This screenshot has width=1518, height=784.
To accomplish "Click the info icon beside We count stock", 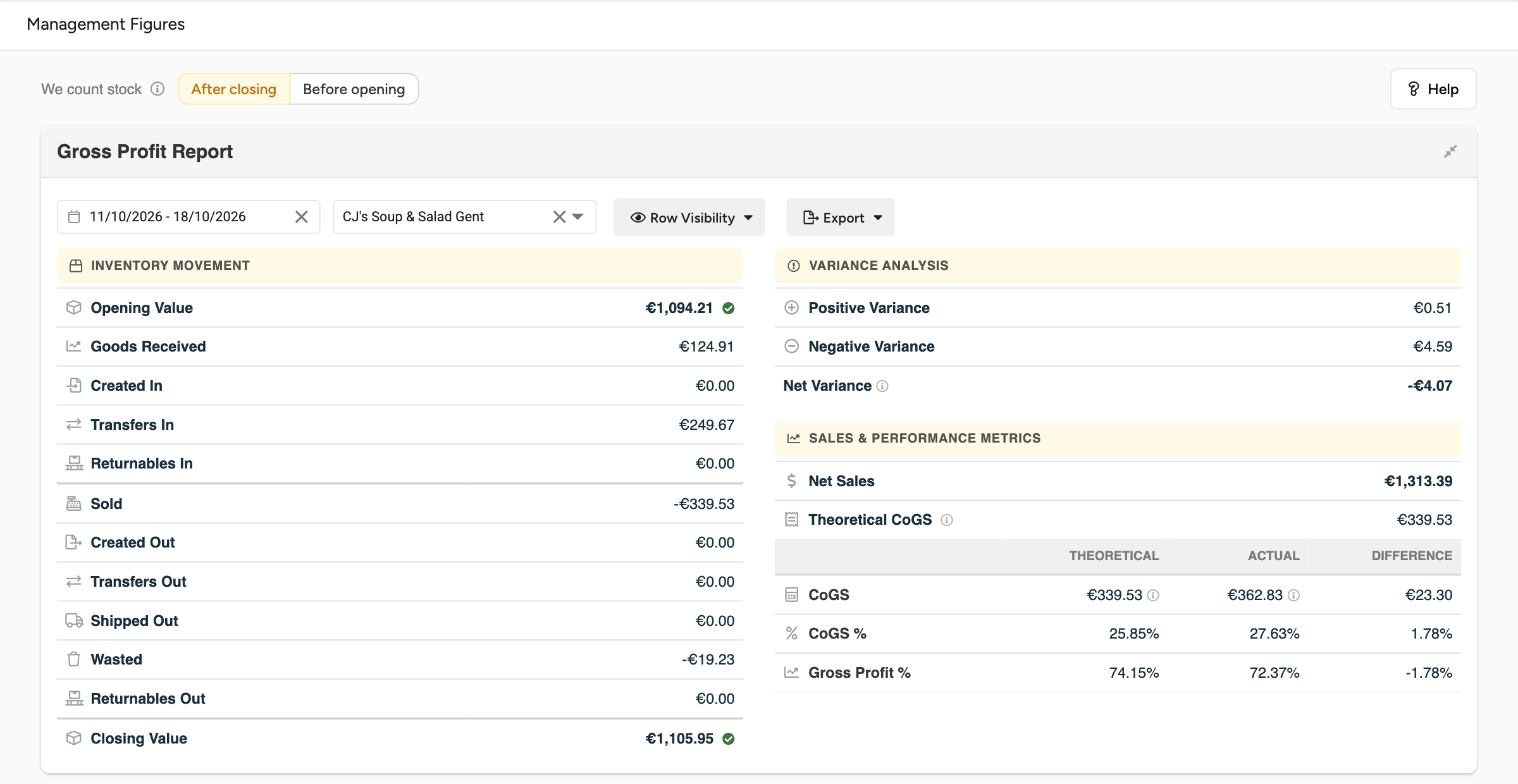I will pyautogui.click(x=157, y=89).
